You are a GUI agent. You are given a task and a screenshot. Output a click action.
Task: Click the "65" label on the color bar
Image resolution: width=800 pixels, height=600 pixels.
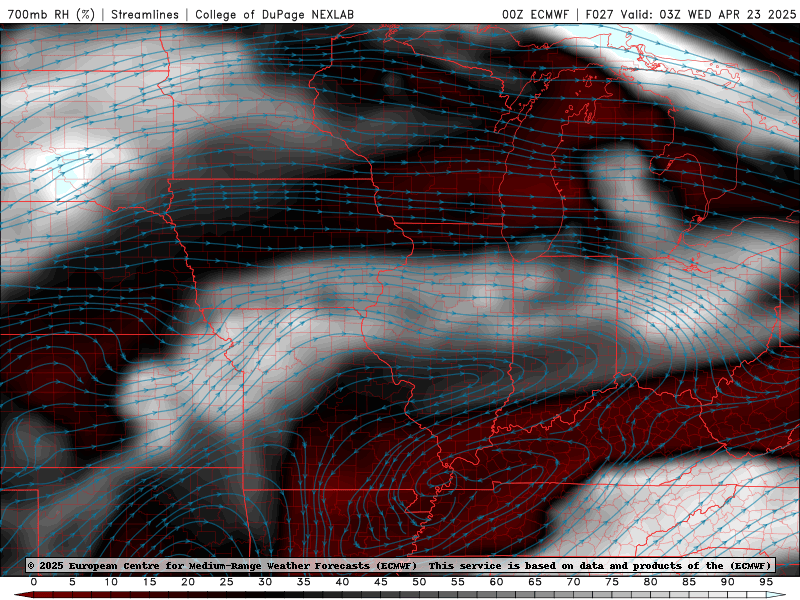pos(535,582)
